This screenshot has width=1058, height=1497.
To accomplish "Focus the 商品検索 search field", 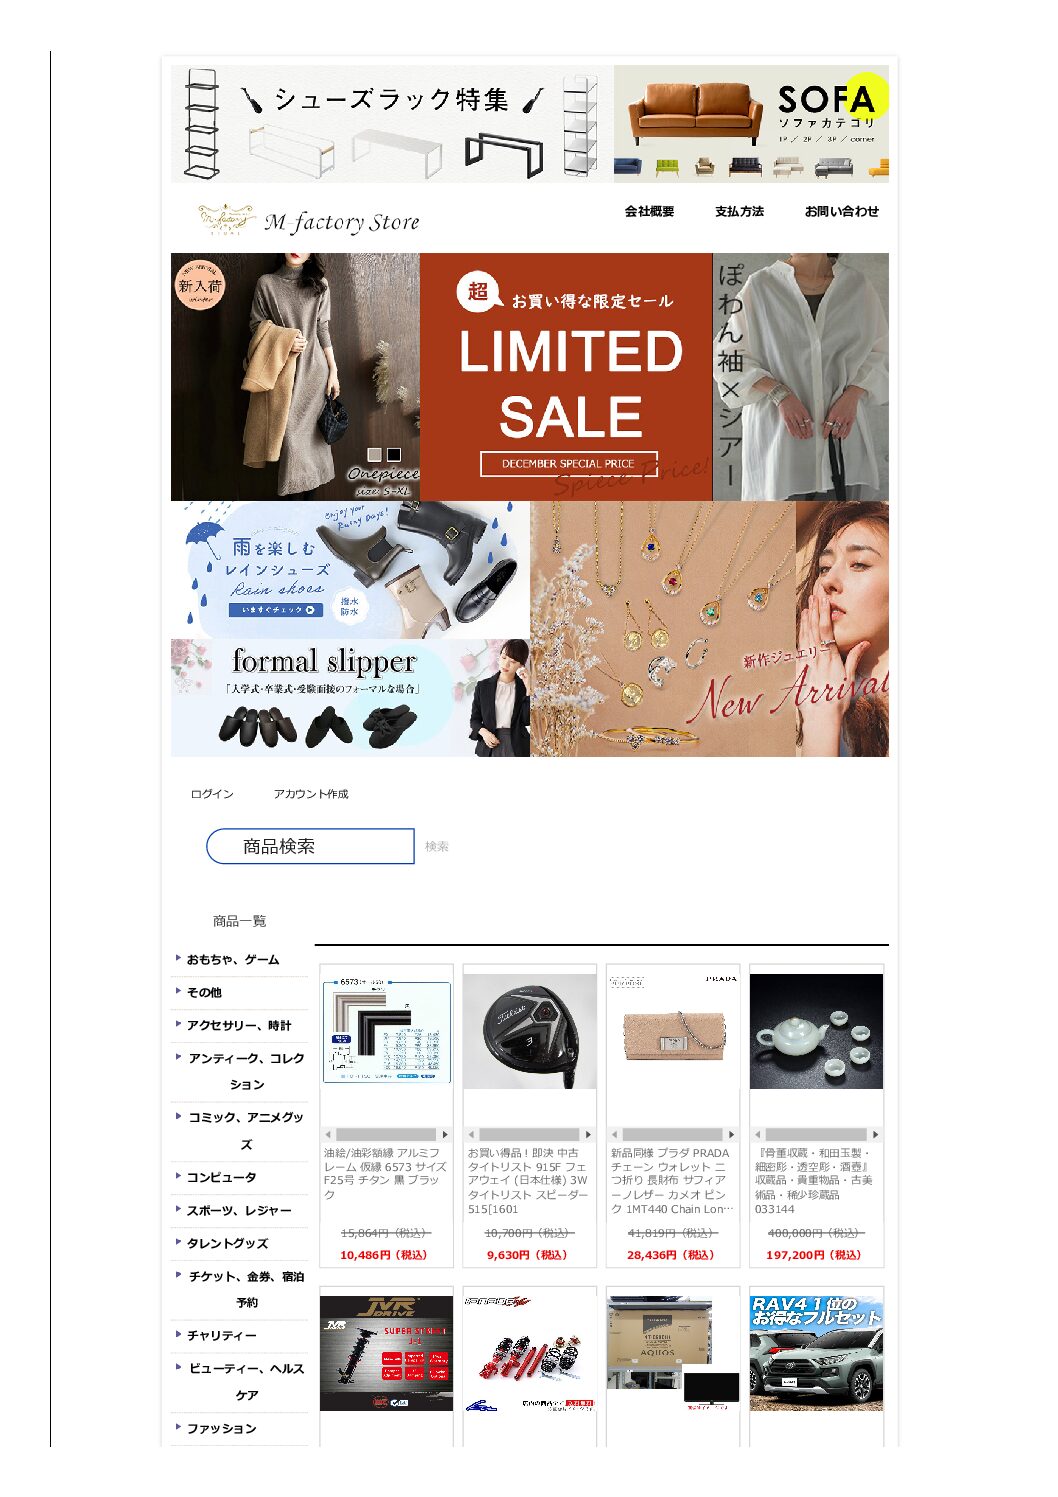I will tap(310, 846).
